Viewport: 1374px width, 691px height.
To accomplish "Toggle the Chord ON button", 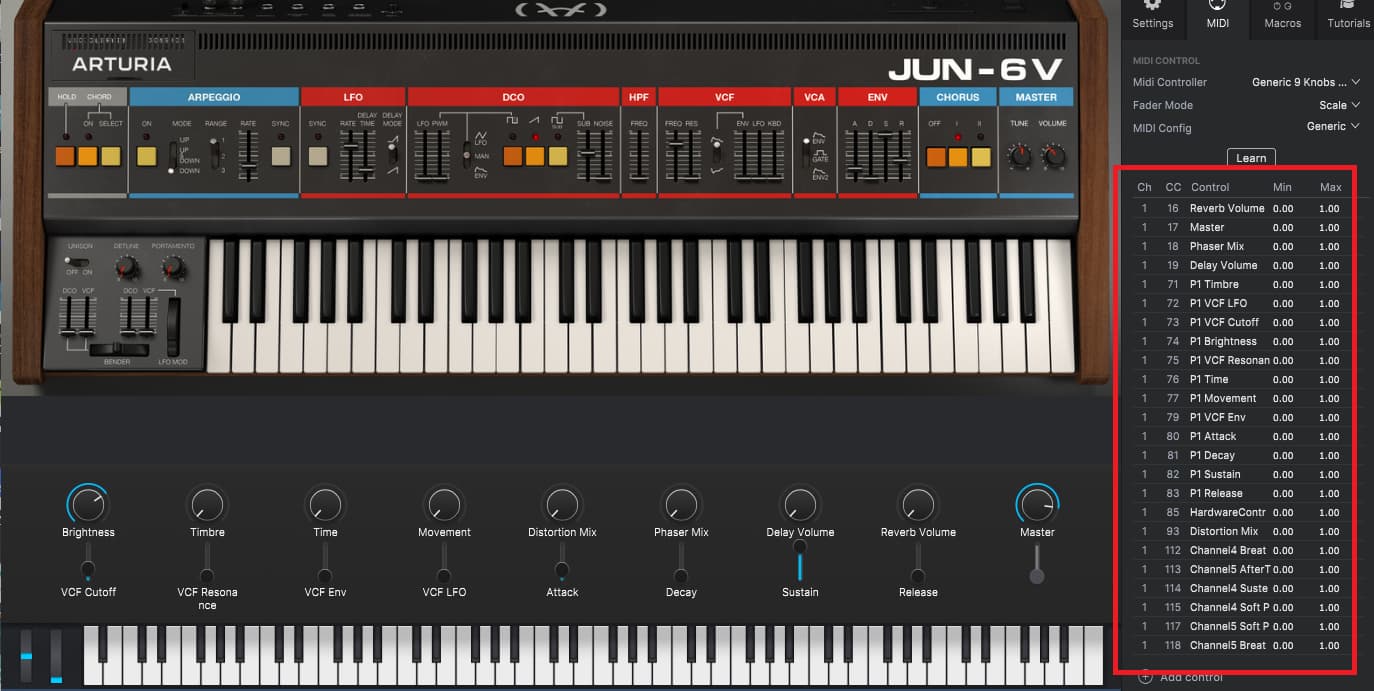I will tap(88, 156).
